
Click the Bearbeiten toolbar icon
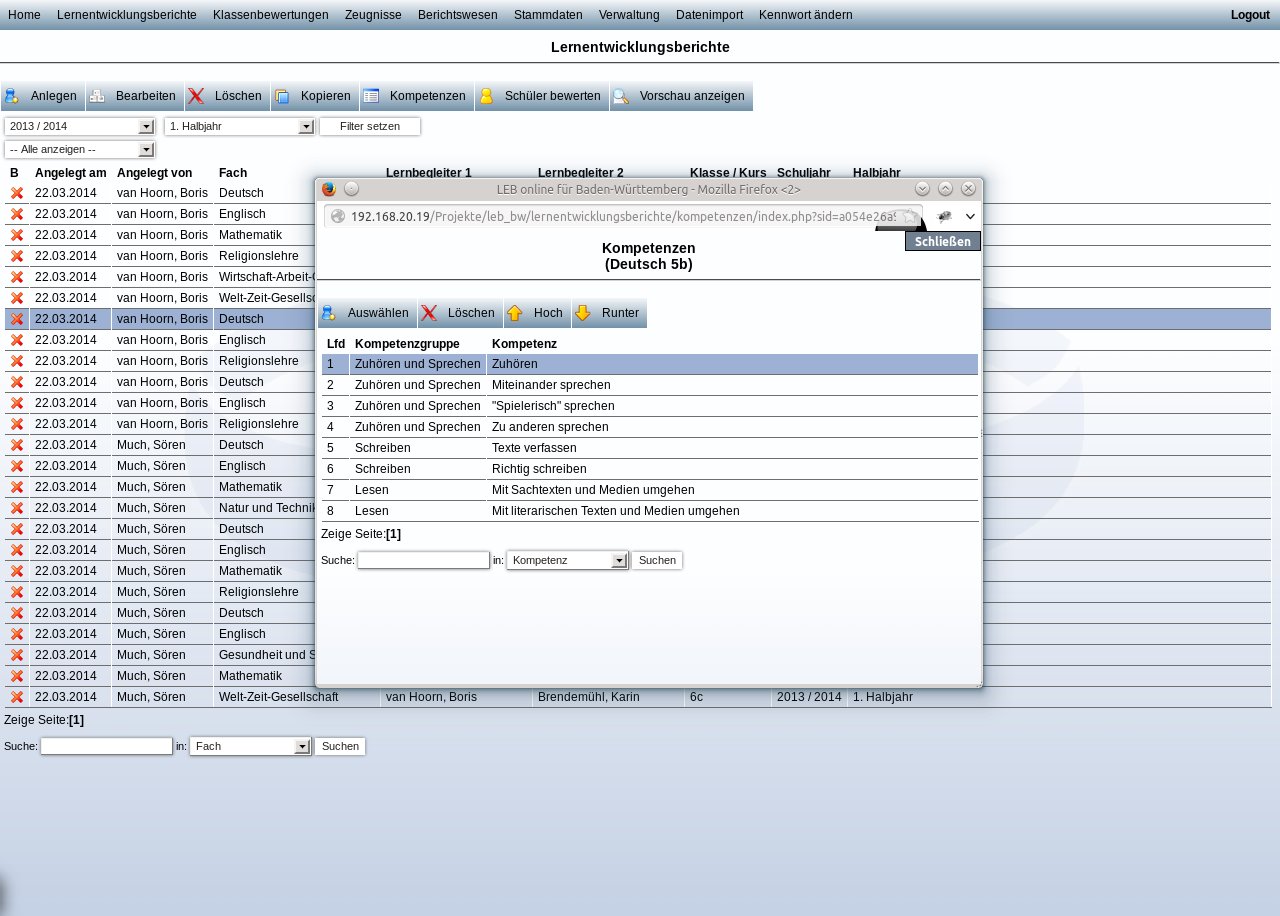[x=97, y=96]
